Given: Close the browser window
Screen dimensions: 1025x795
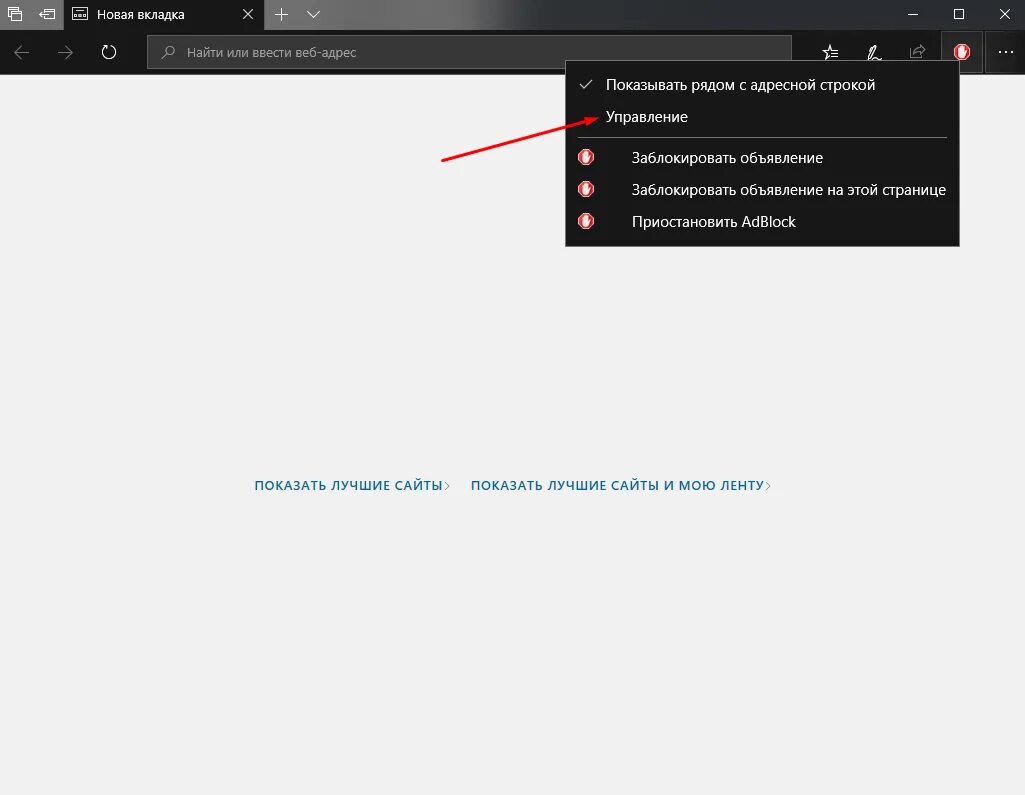Looking at the screenshot, I should (x=1005, y=14).
